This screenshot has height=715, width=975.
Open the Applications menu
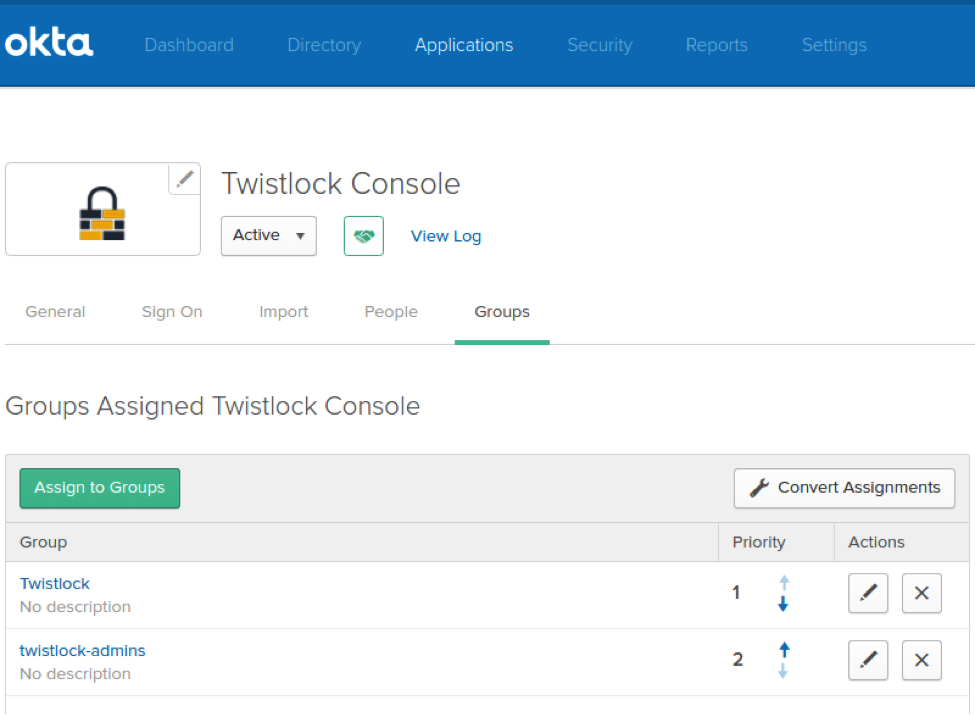click(x=464, y=45)
